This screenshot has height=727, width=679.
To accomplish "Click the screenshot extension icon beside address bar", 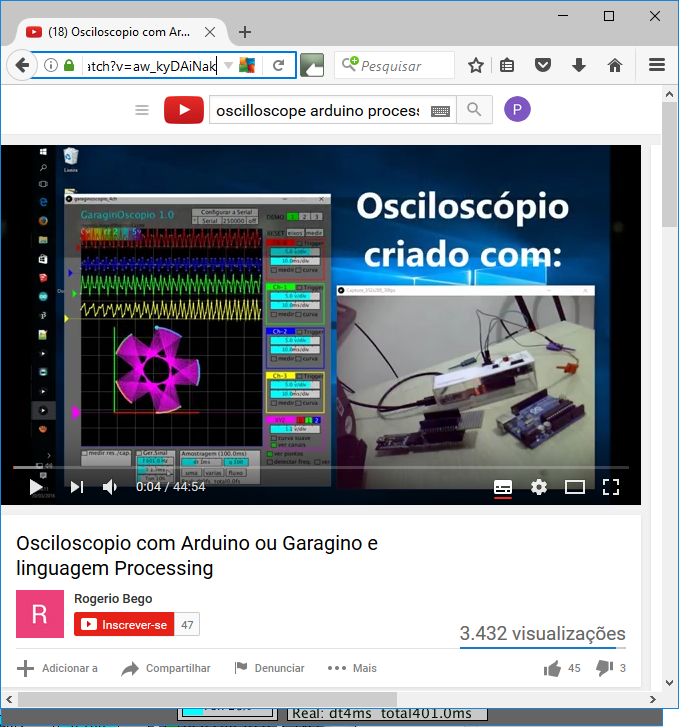I will tap(312, 65).
